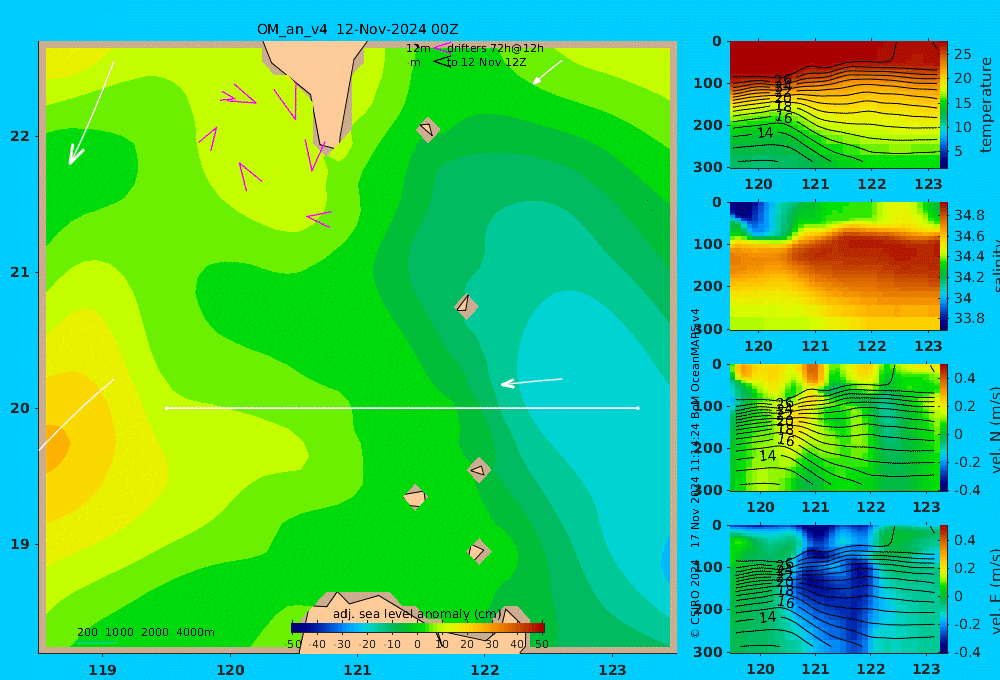The height and width of the screenshot is (680, 1000).
Task: Click the white current arrow above the transect line
Action: pos(531,381)
